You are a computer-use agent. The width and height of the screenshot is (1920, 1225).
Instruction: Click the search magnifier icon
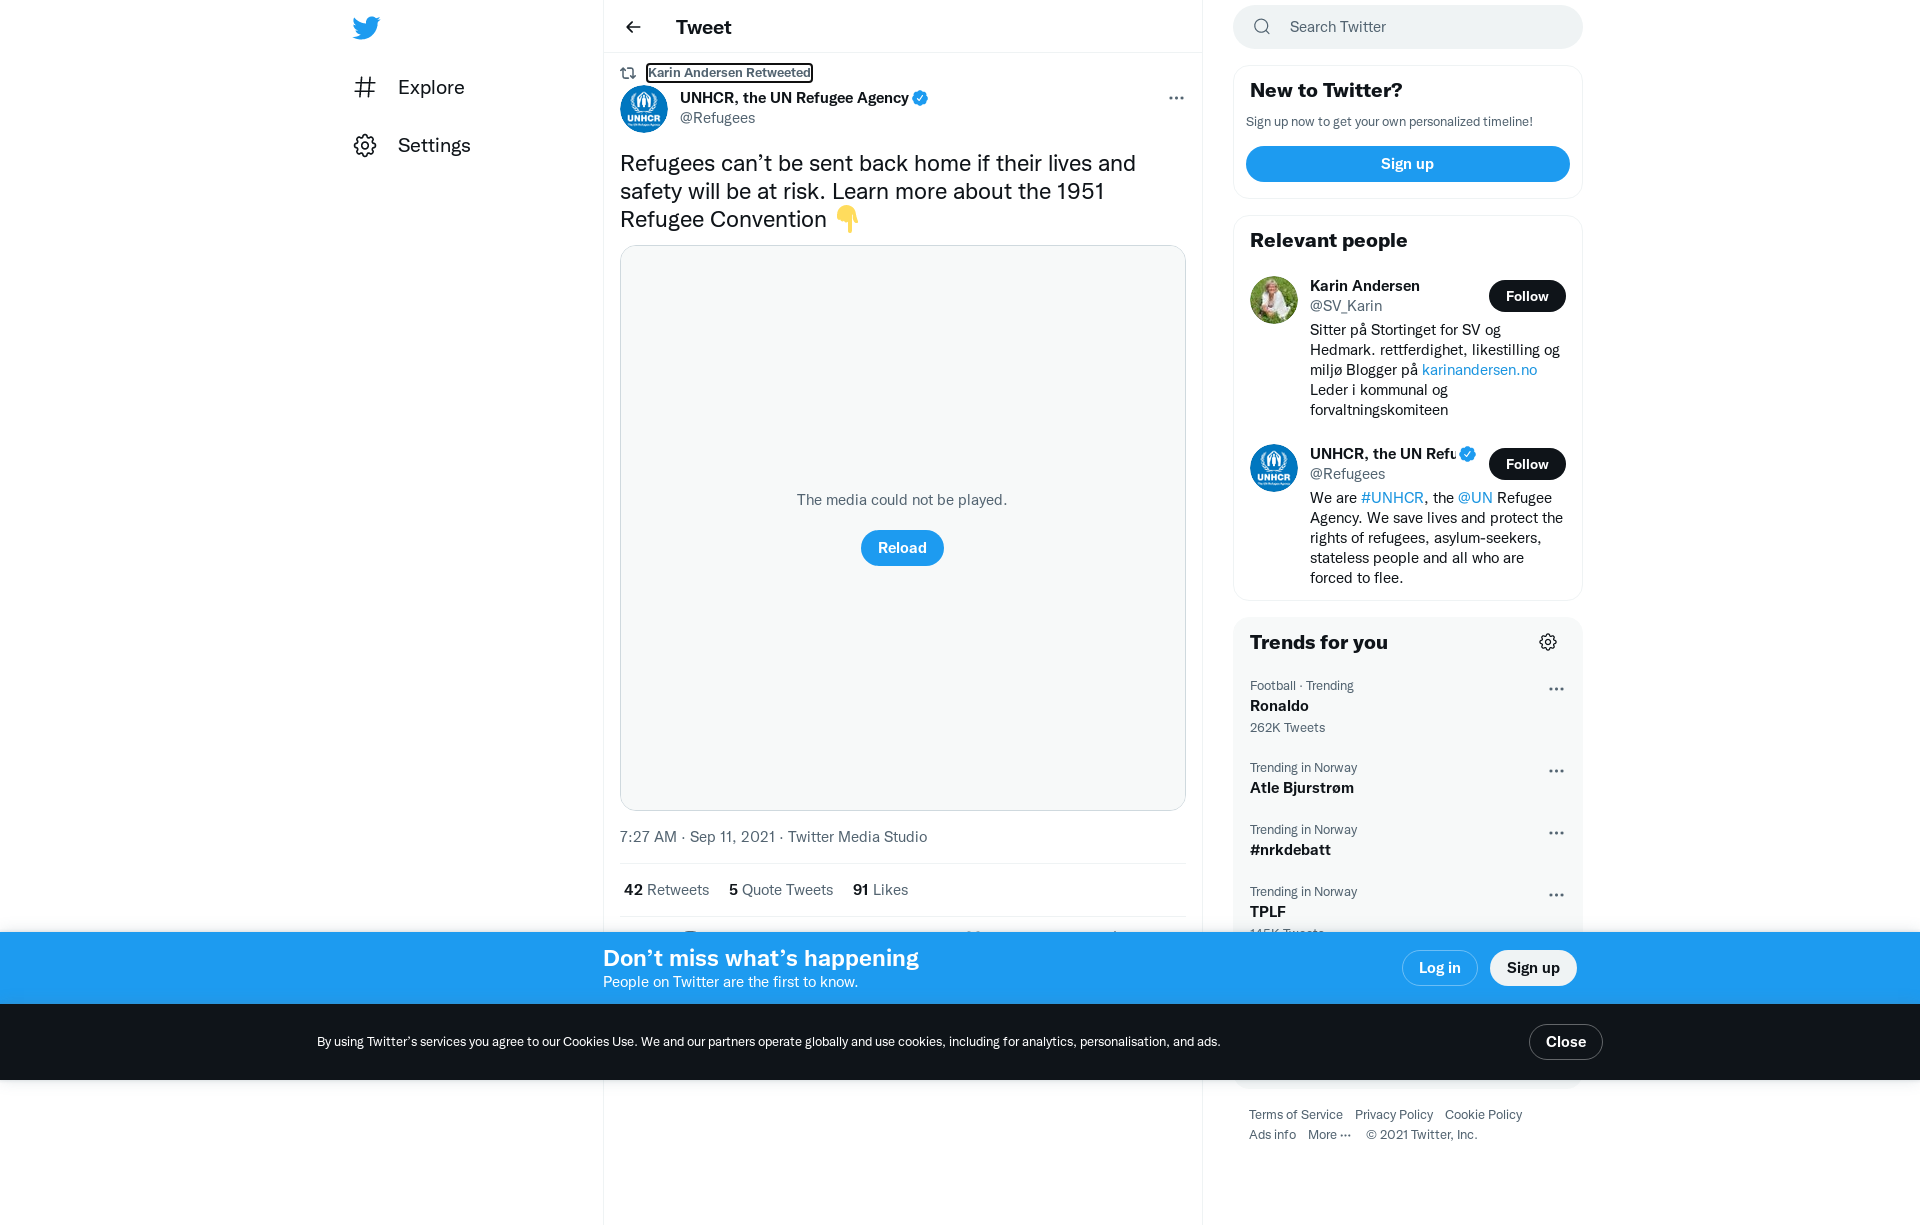pos(1262,27)
